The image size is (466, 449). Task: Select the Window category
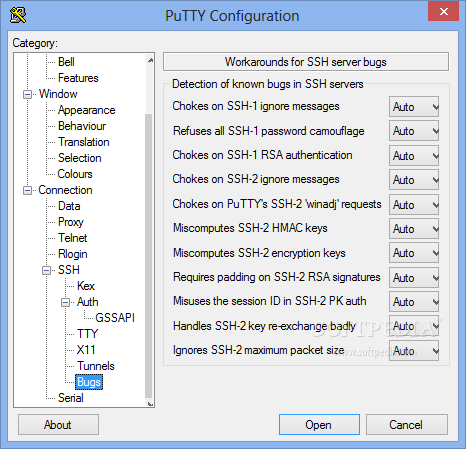point(58,94)
